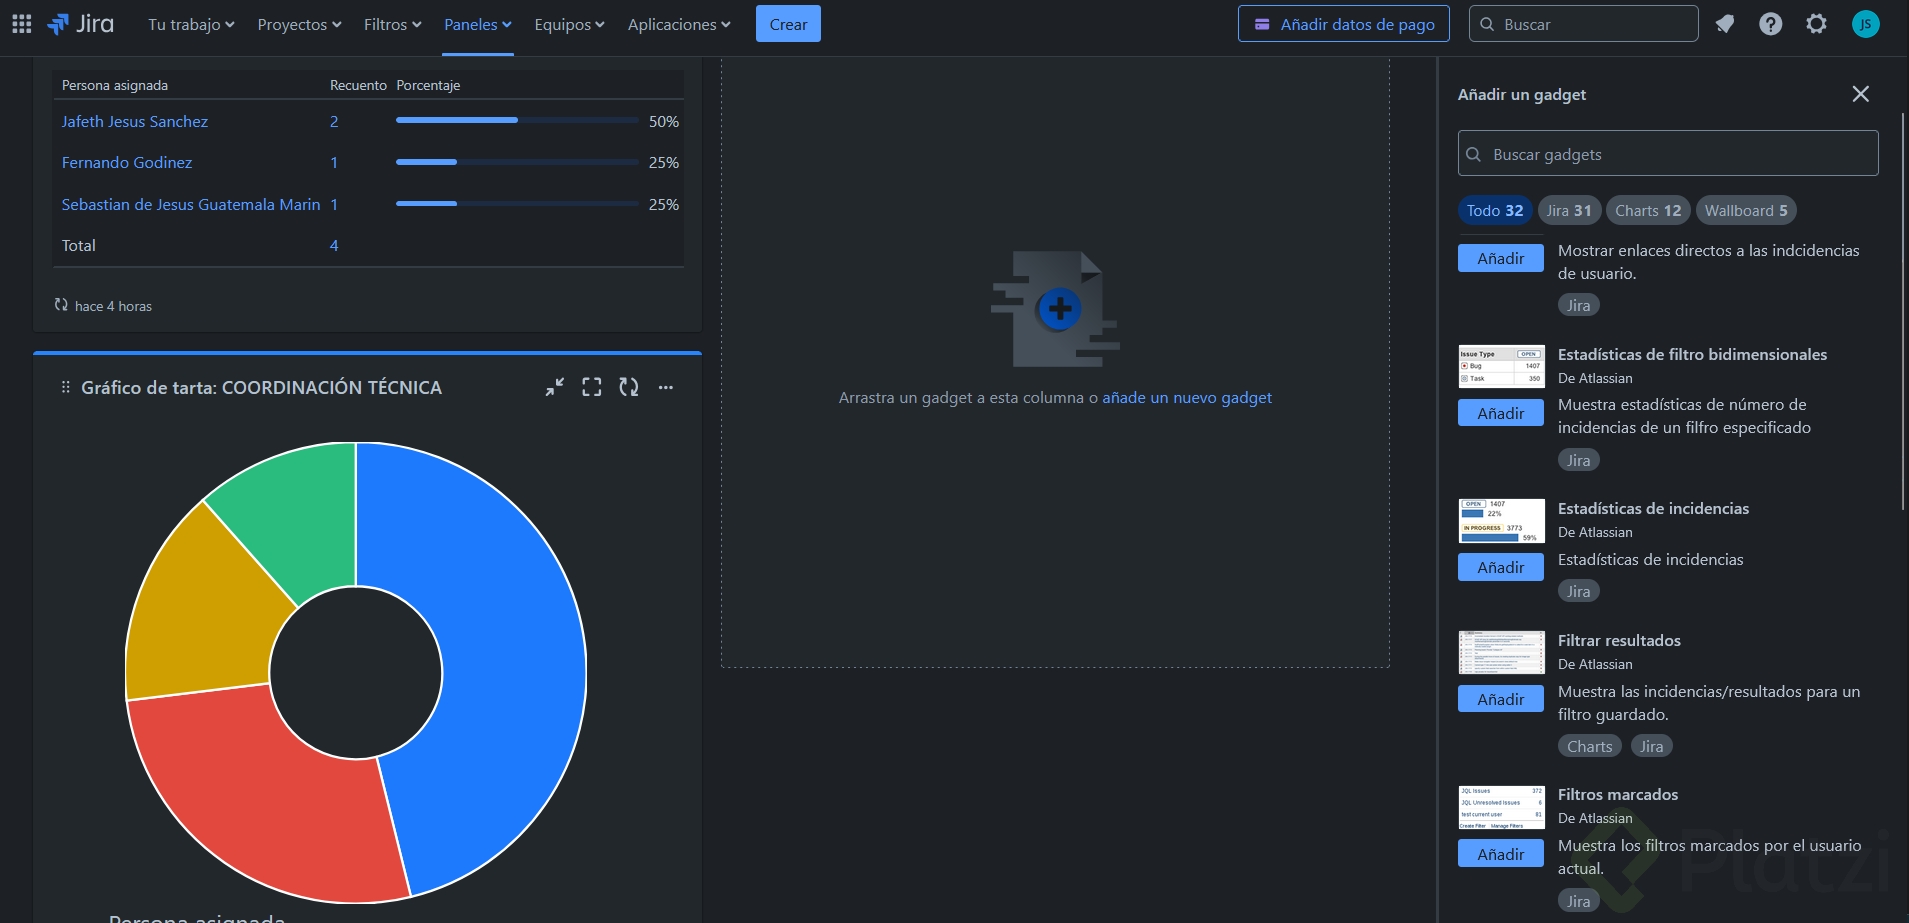Click the drag handle of the Gráfico de tarta gadget
Viewport: 1909px width, 923px height.
pyautogui.click(x=66, y=387)
